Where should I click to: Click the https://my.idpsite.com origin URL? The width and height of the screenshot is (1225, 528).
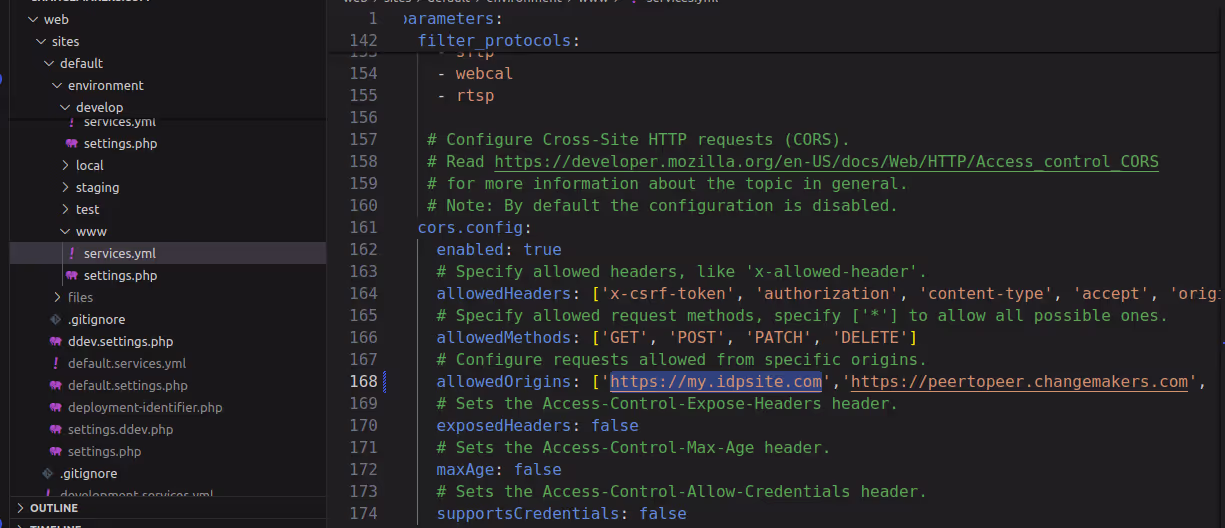(716, 382)
